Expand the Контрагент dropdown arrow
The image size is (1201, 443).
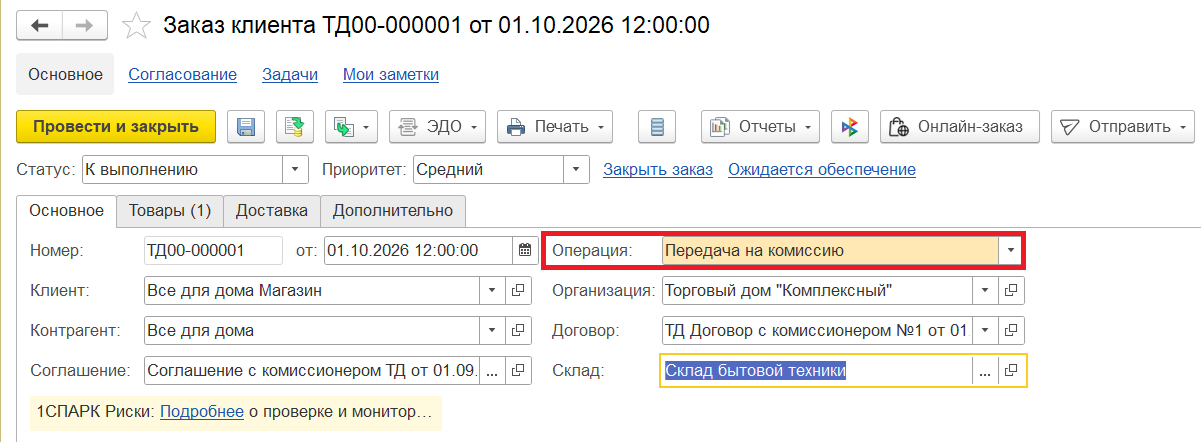492,330
